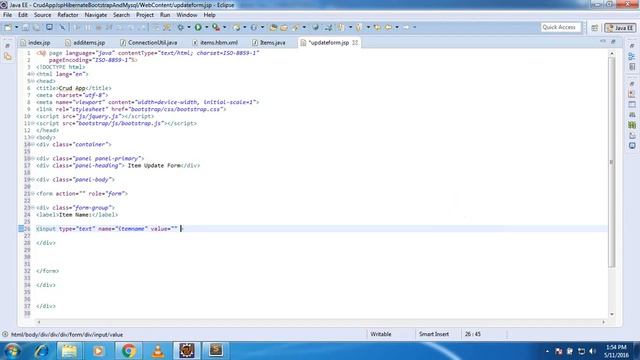Click the Run External Tools icon
The image size is (640, 360).
[x=216, y=27]
